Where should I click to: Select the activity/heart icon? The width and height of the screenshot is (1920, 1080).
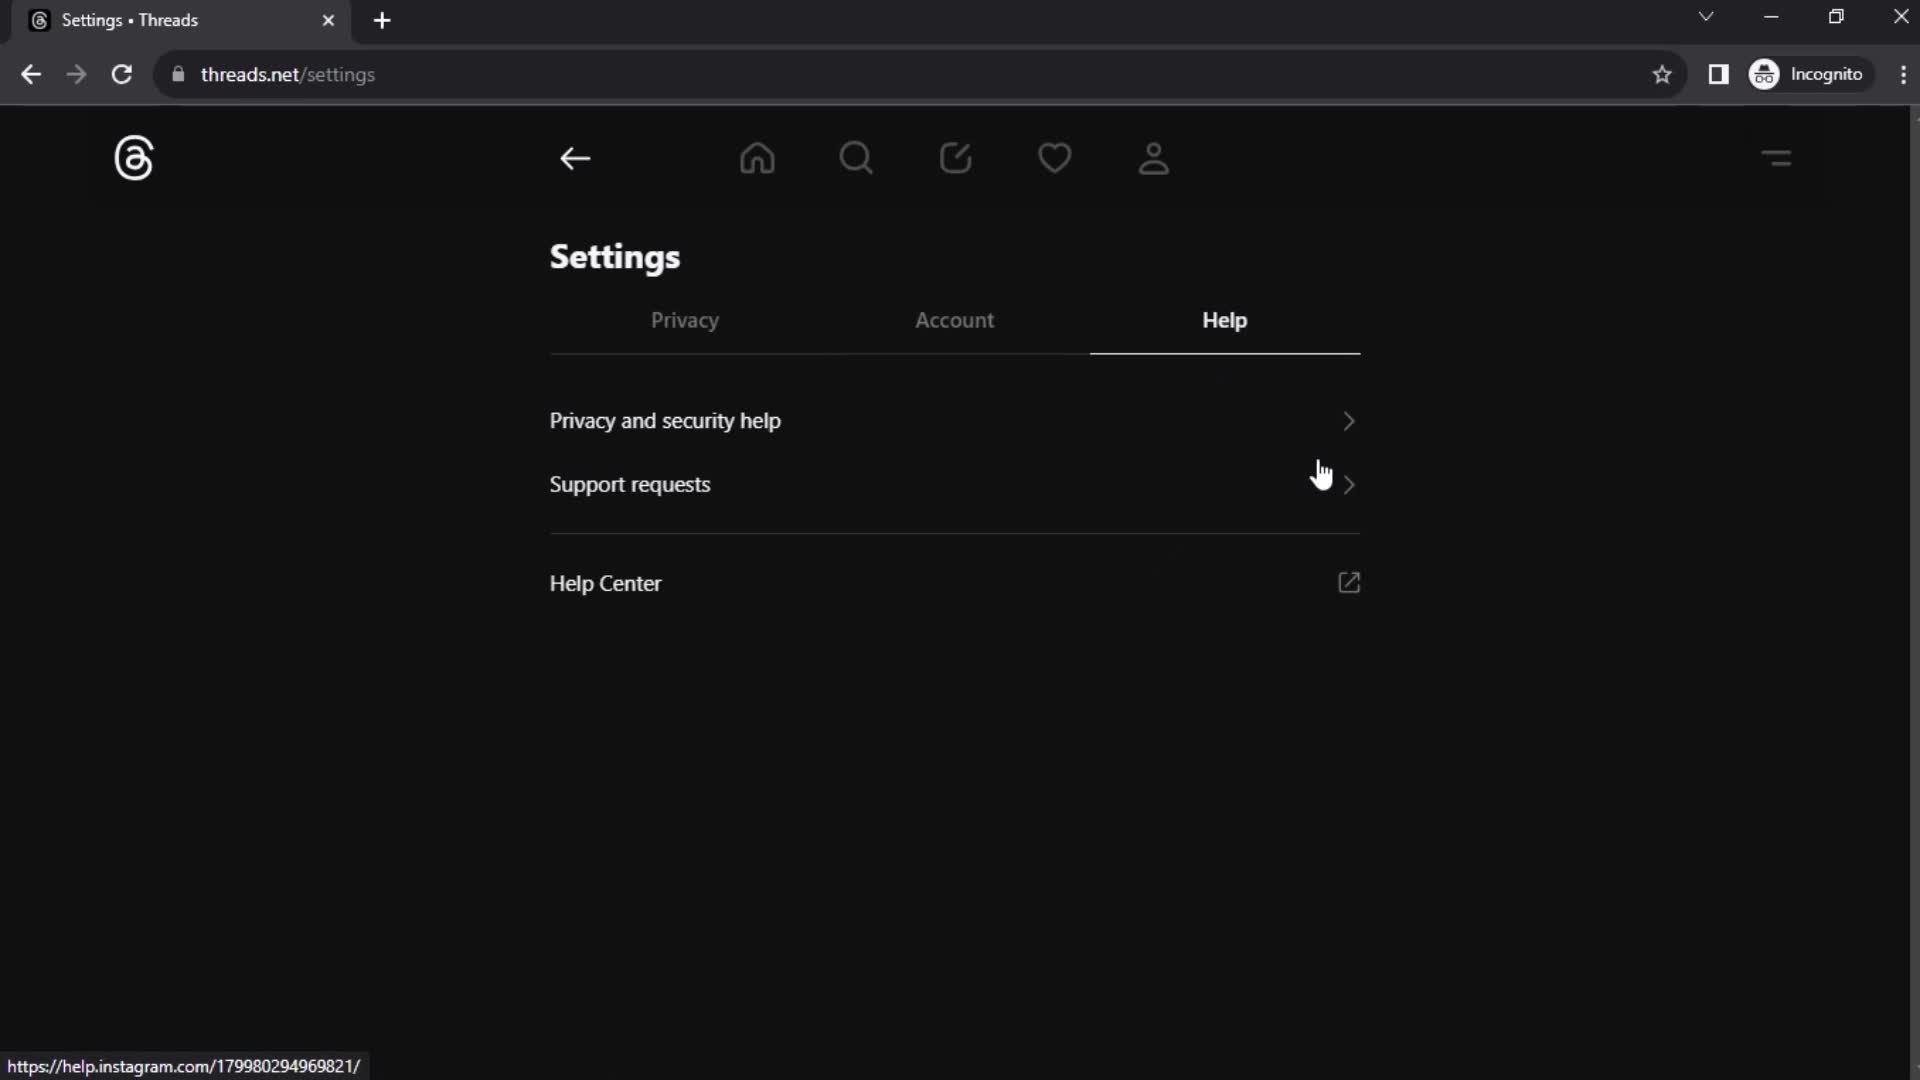pyautogui.click(x=1055, y=158)
